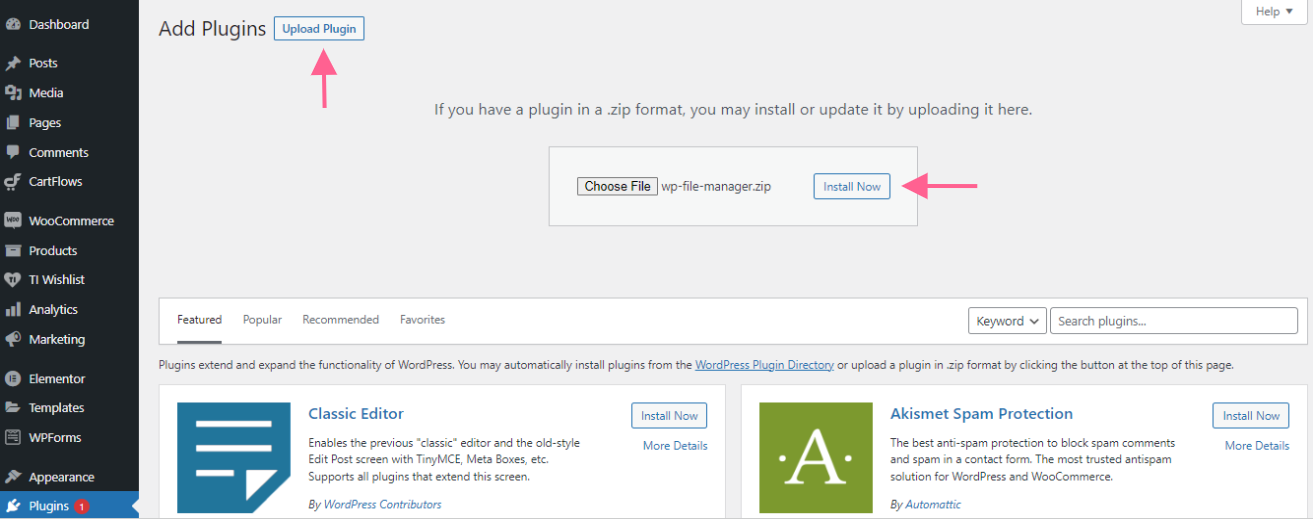Click the Media library icon
This screenshot has height=519, width=1313.
pyautogui.click(x=13, y=93)
